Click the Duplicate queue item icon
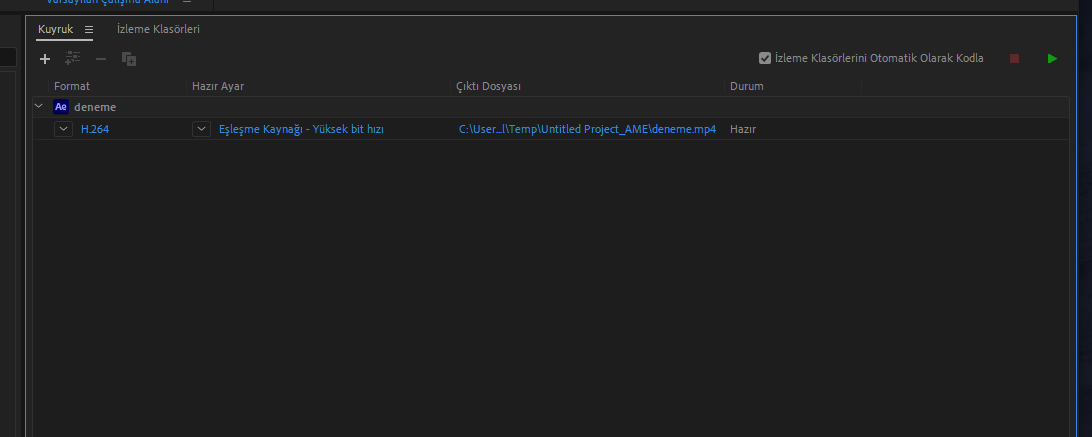This screenshot has width=1092, height=437. coord(129,59)
